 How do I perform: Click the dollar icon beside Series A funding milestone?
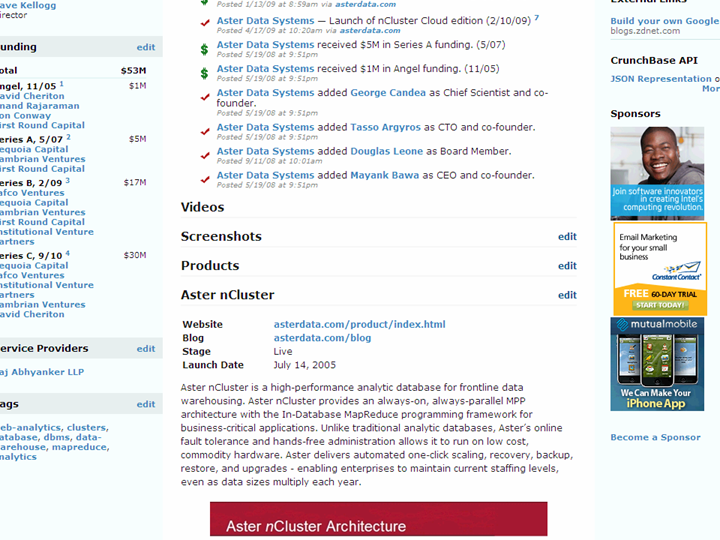click(204, 48)
